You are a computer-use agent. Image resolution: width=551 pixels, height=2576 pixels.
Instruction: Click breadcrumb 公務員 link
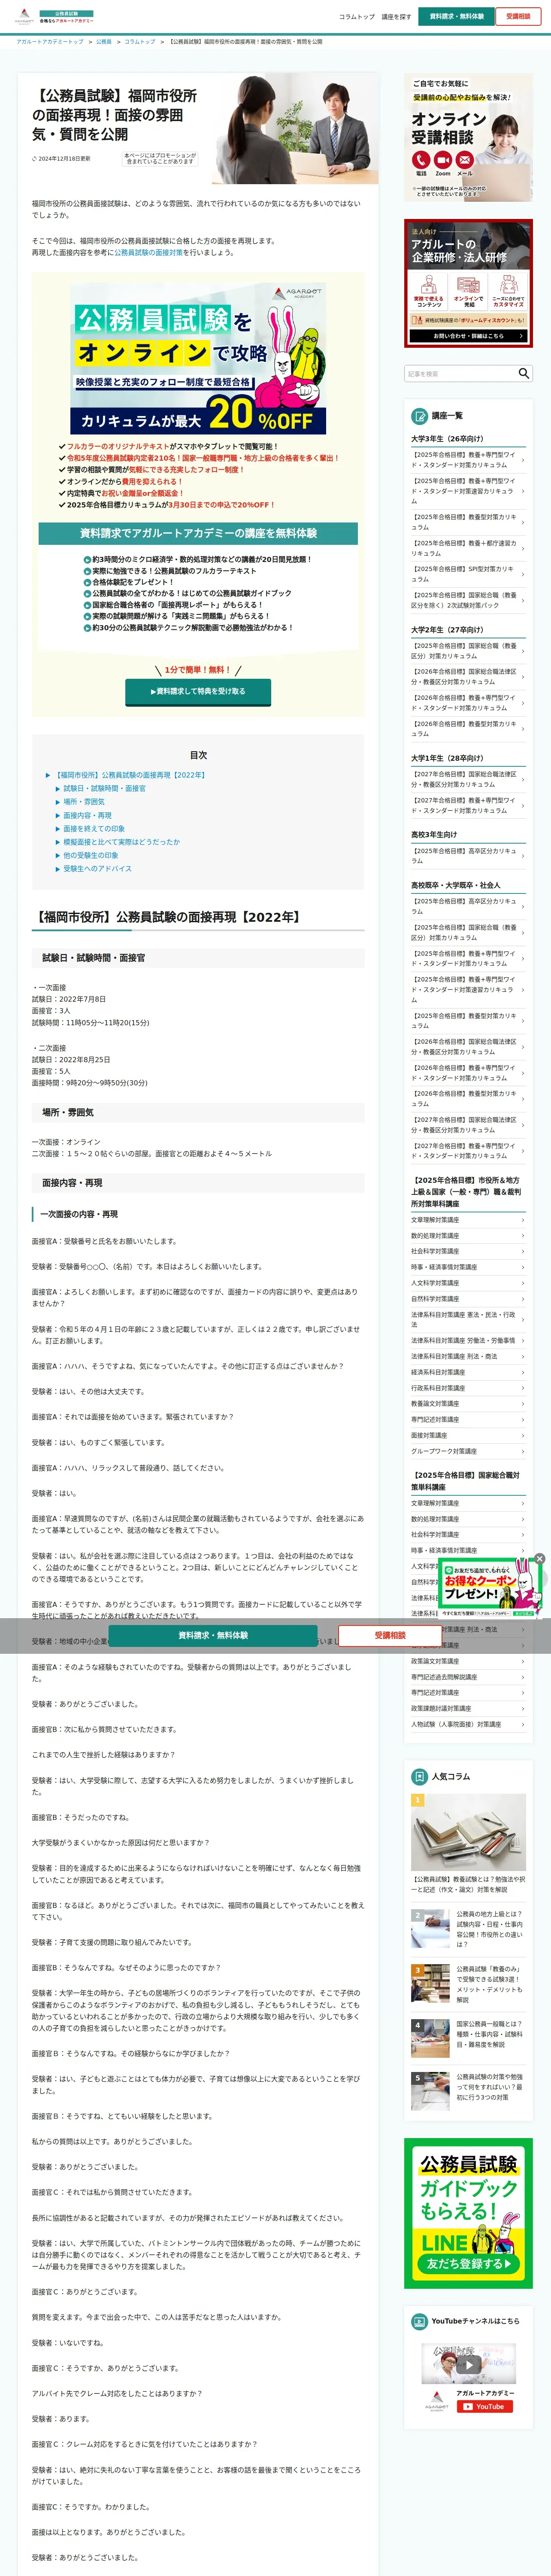coord(104,42)
